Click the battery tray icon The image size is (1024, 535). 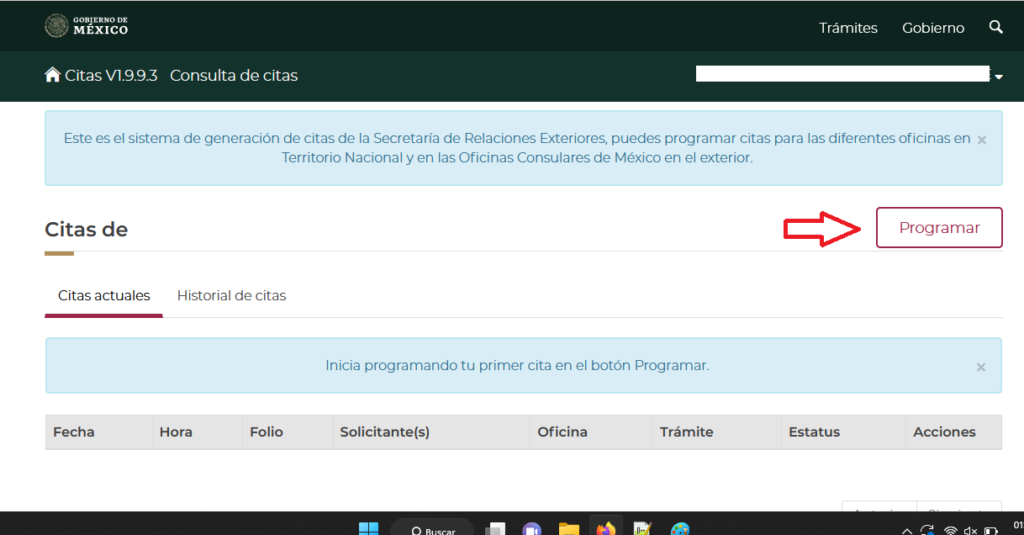[991, 530]
